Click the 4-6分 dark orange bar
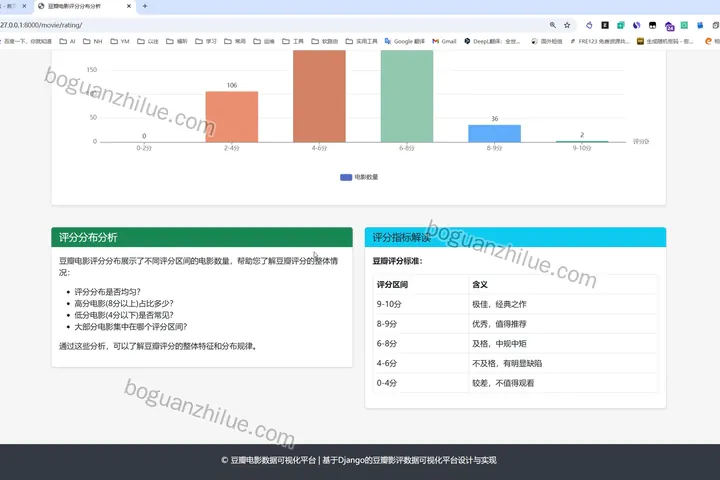 click(319, 96)
